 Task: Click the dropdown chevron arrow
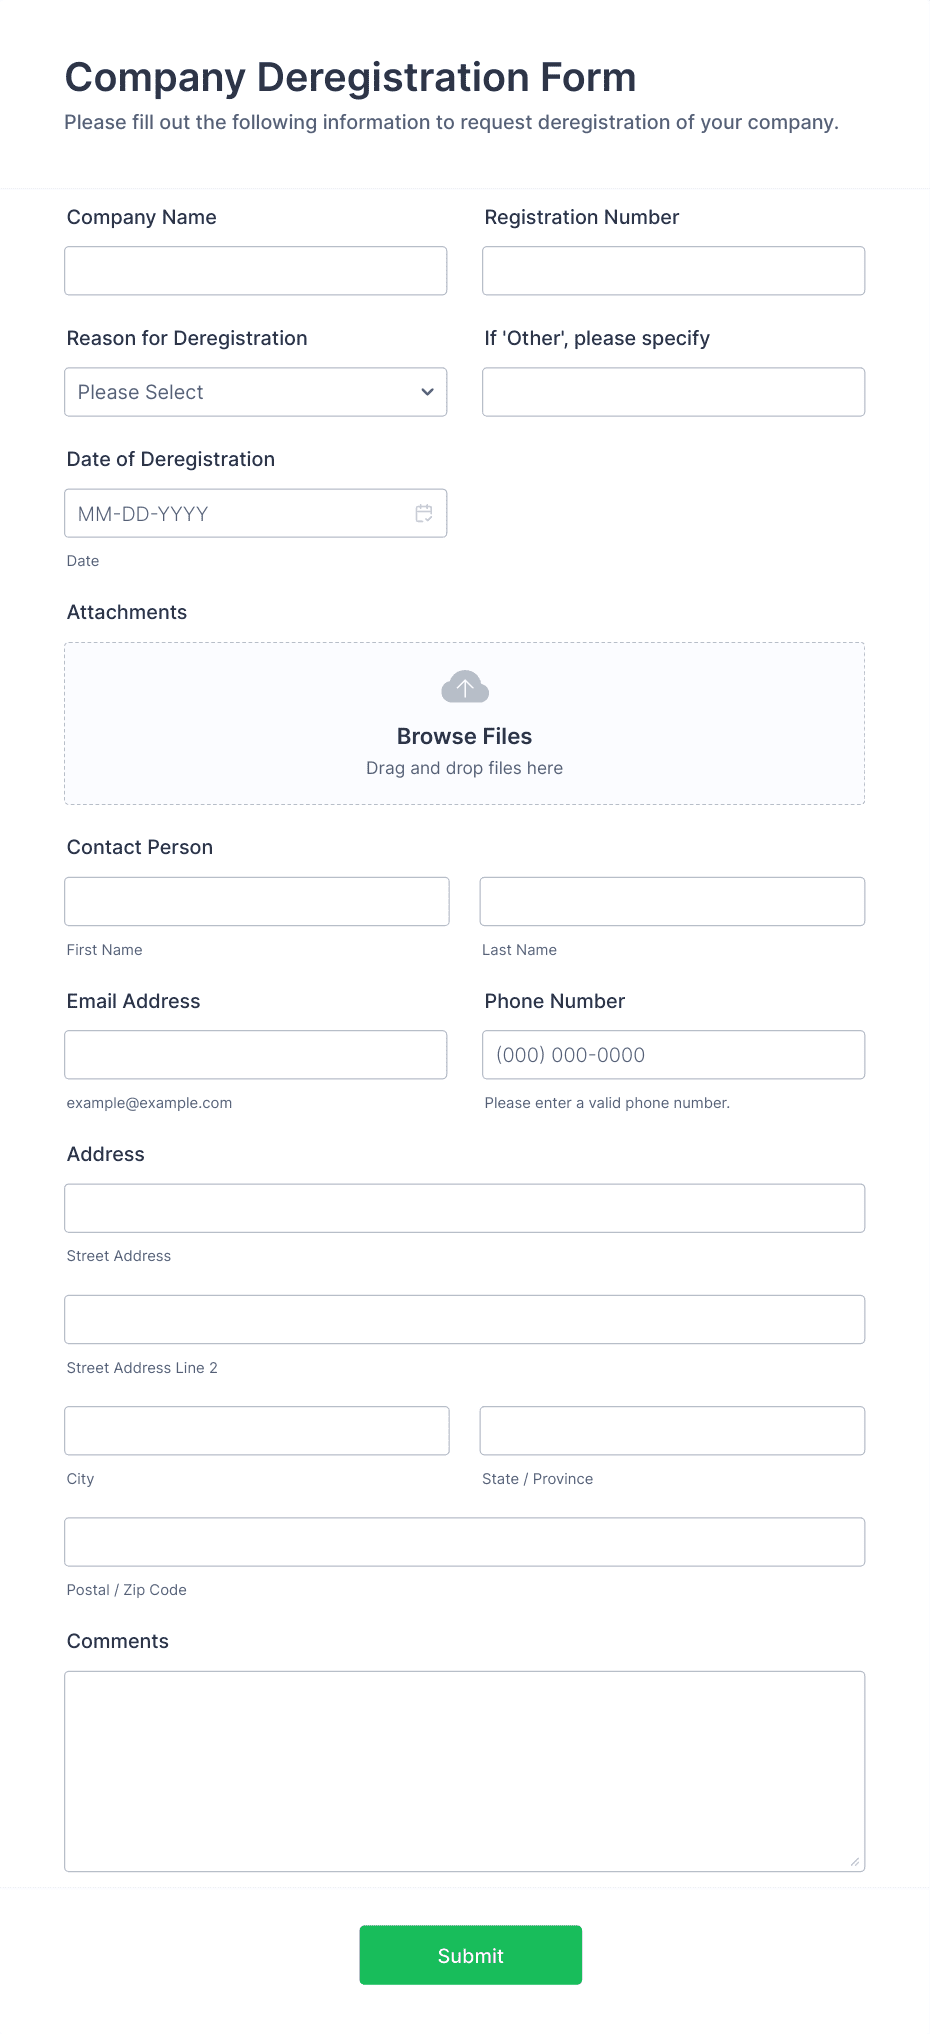(x=427, y=392)
